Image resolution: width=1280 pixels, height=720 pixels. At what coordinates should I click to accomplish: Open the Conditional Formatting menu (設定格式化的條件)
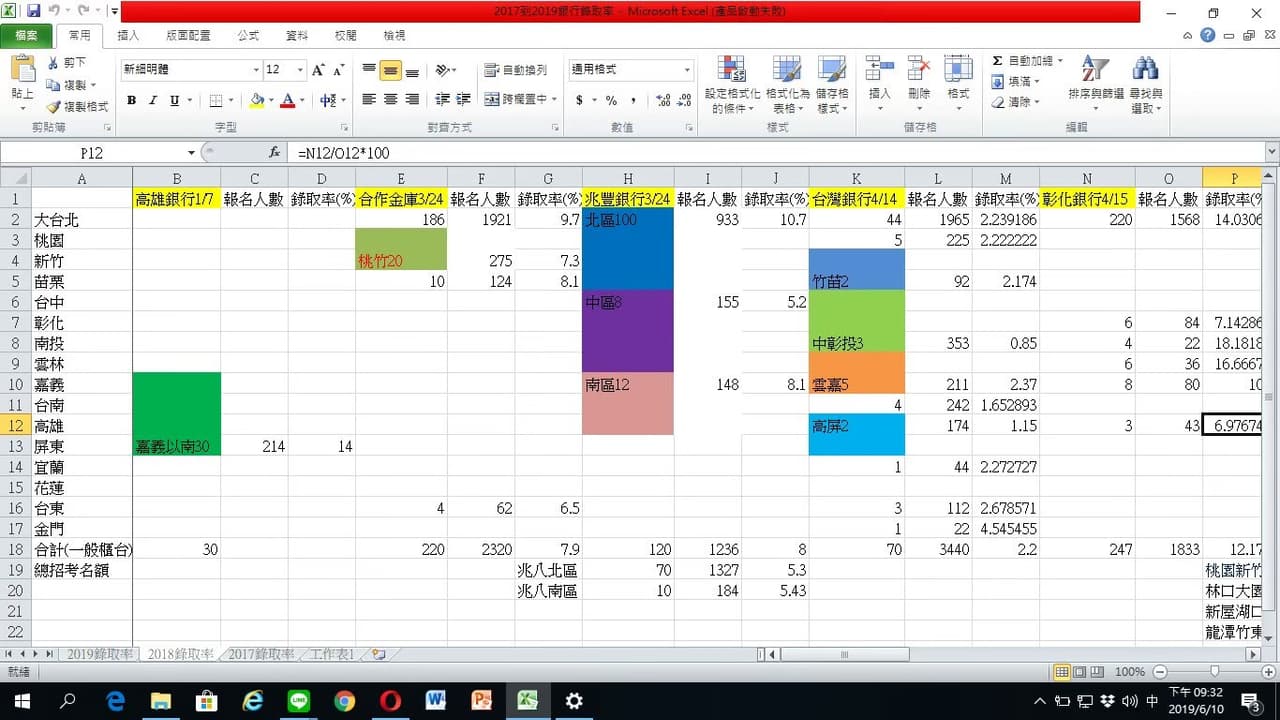(x=732, y=84)
